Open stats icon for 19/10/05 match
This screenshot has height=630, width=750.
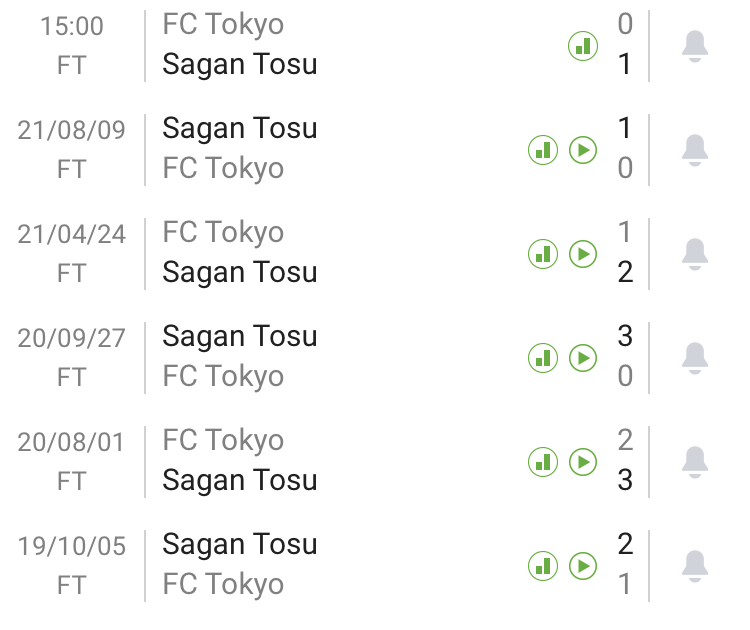point(543,566)
